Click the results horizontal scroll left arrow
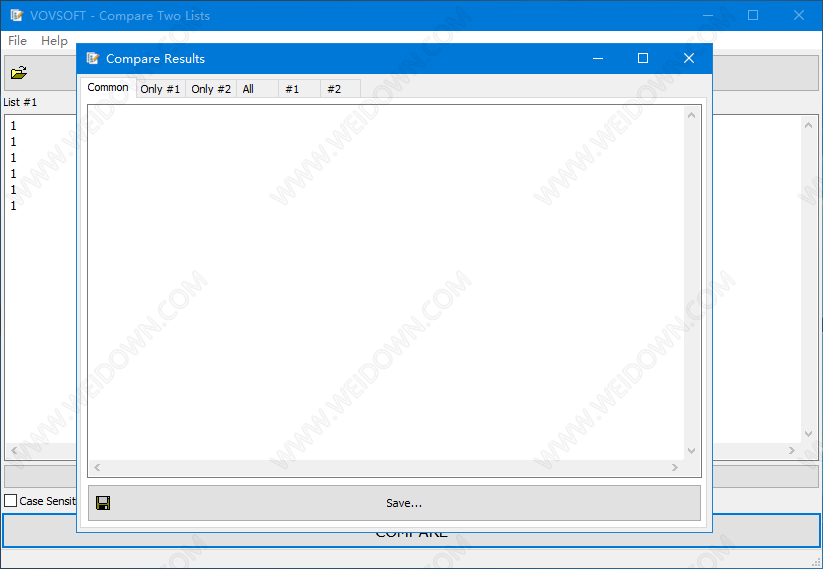The width and height of the screenshot is (823, 569). pyautogui.click(x=97, y=467)
